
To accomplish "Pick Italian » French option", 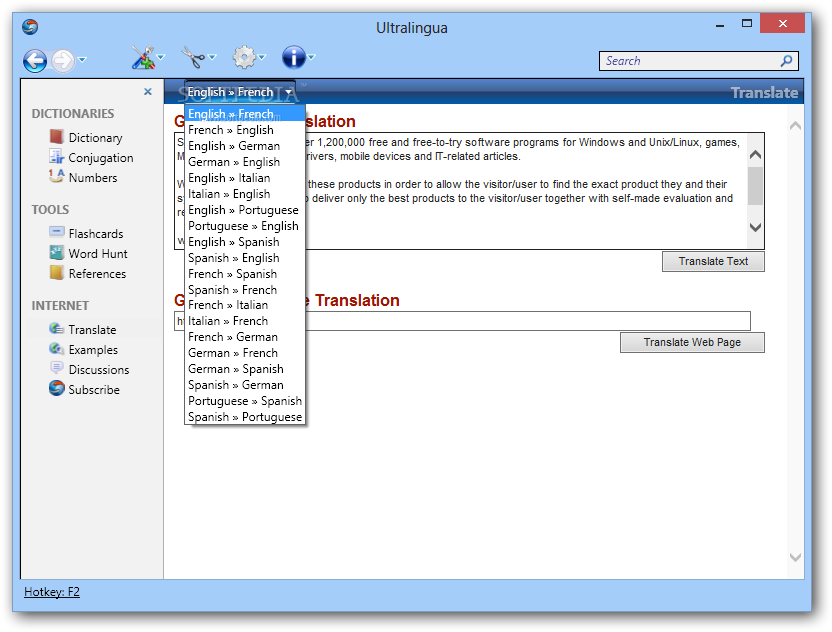I will point(245,321).
